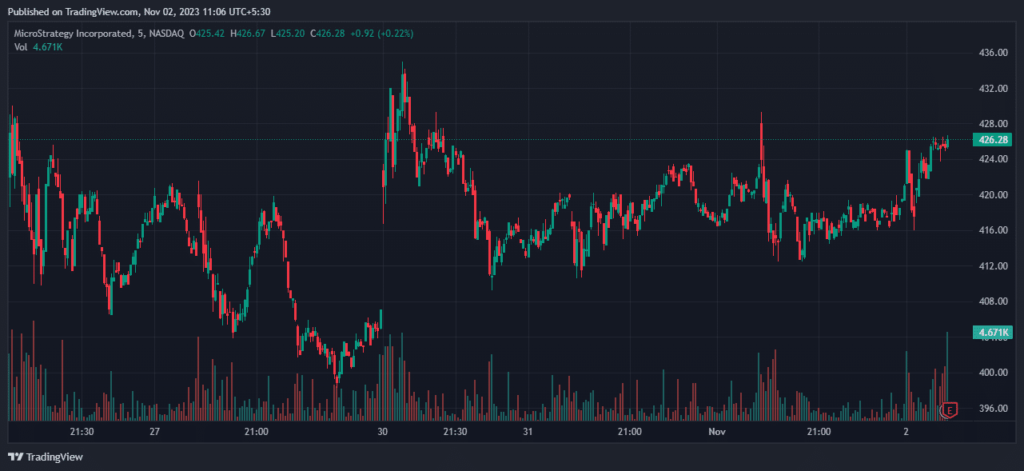This screenshot has width=1024, height=471.
Task: Click the 27 date label on time axis
Action: pyautogui.click(x=154, y=432)
